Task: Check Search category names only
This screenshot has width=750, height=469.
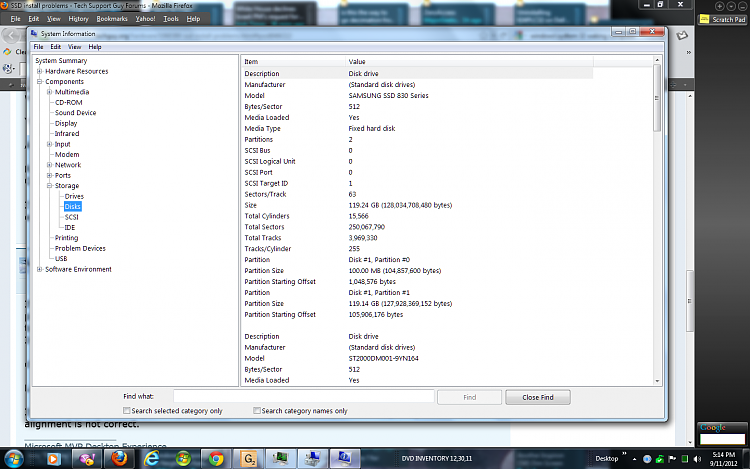Action: (257, 411)
